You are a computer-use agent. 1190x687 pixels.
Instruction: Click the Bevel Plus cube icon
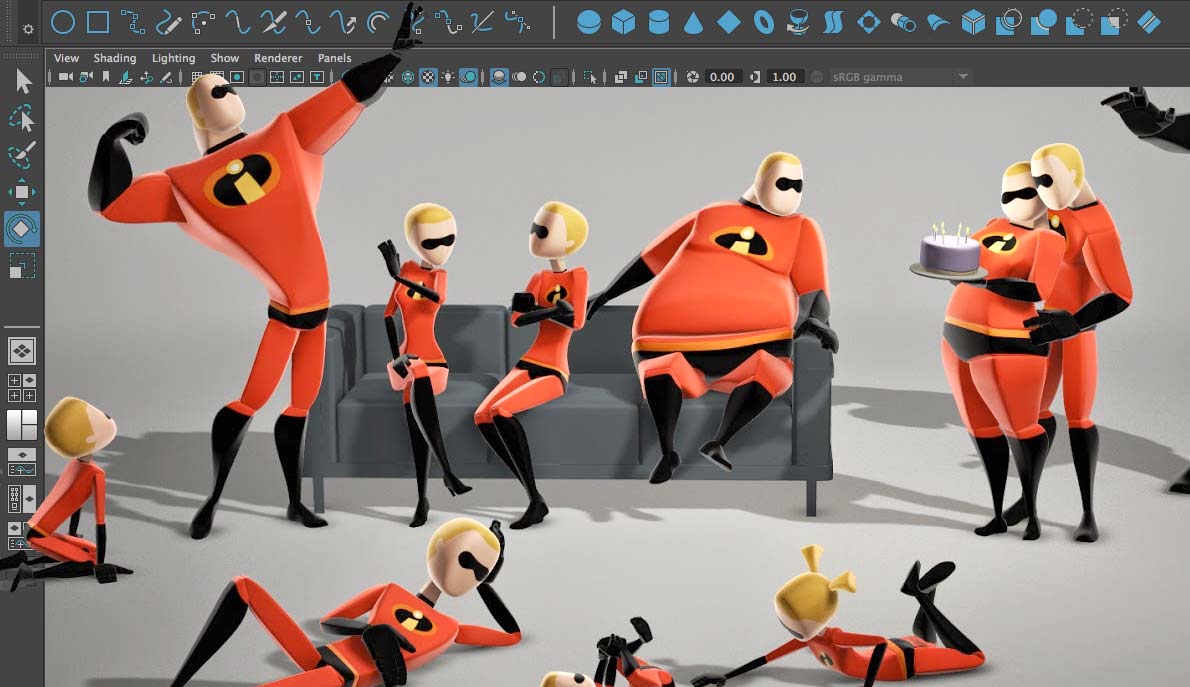tap(973, 23)
